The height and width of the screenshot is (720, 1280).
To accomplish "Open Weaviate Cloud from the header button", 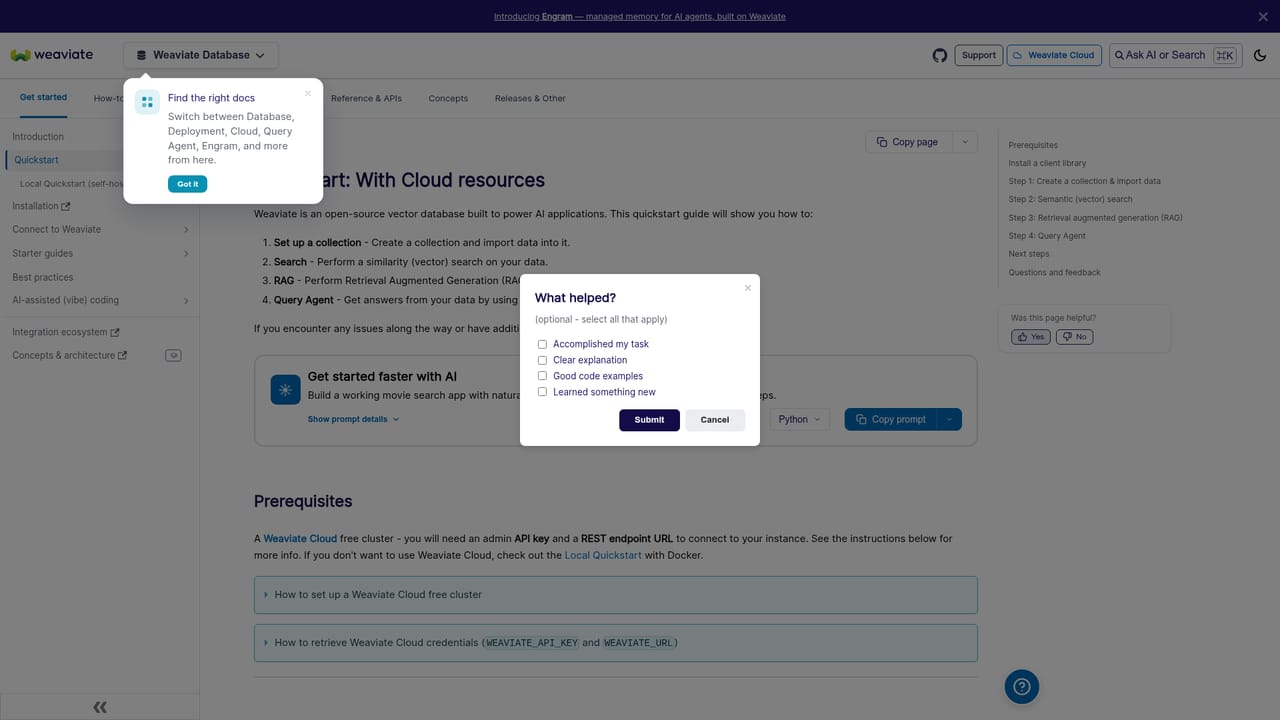I will 1054,55.
